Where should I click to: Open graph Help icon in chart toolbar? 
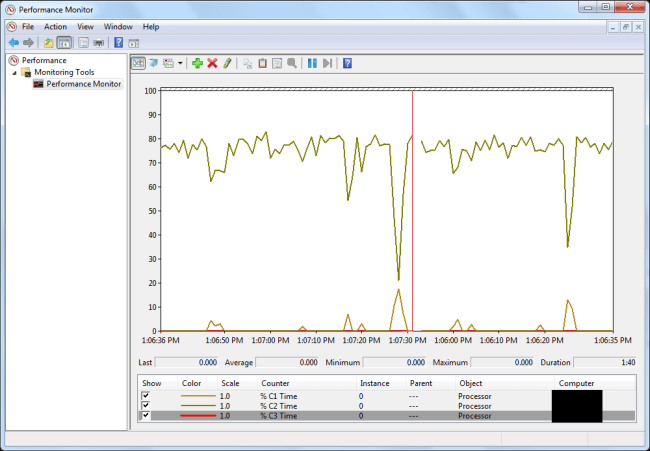pyautogui.click(x=347, y=63)
